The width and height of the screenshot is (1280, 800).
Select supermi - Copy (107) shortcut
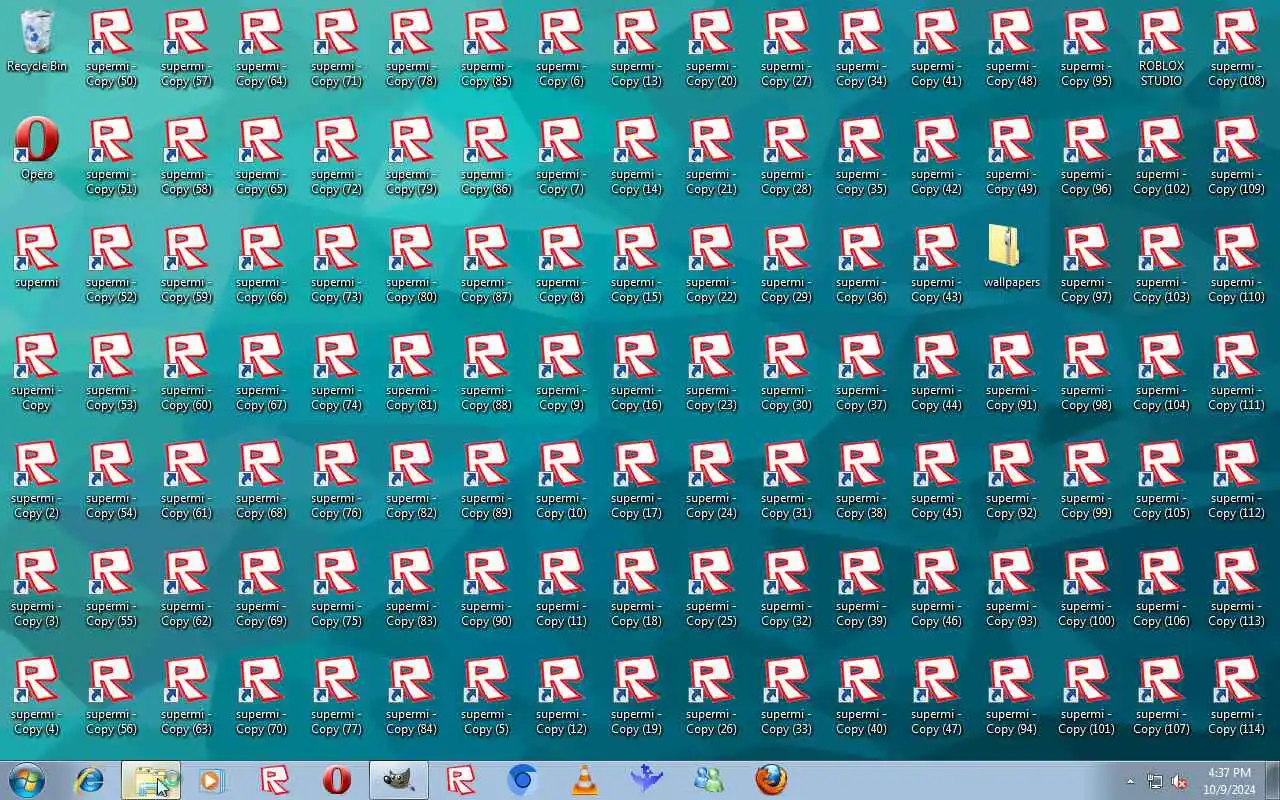pos(1162,696)
